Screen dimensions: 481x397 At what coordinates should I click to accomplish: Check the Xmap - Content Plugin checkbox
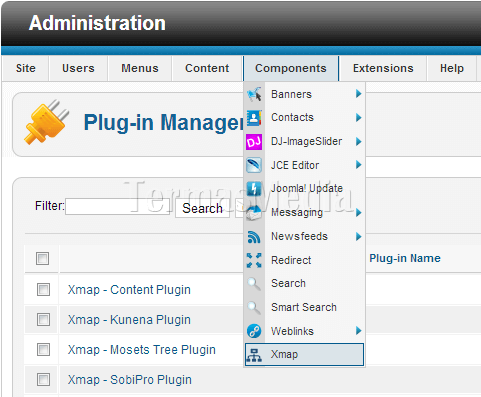43,289
